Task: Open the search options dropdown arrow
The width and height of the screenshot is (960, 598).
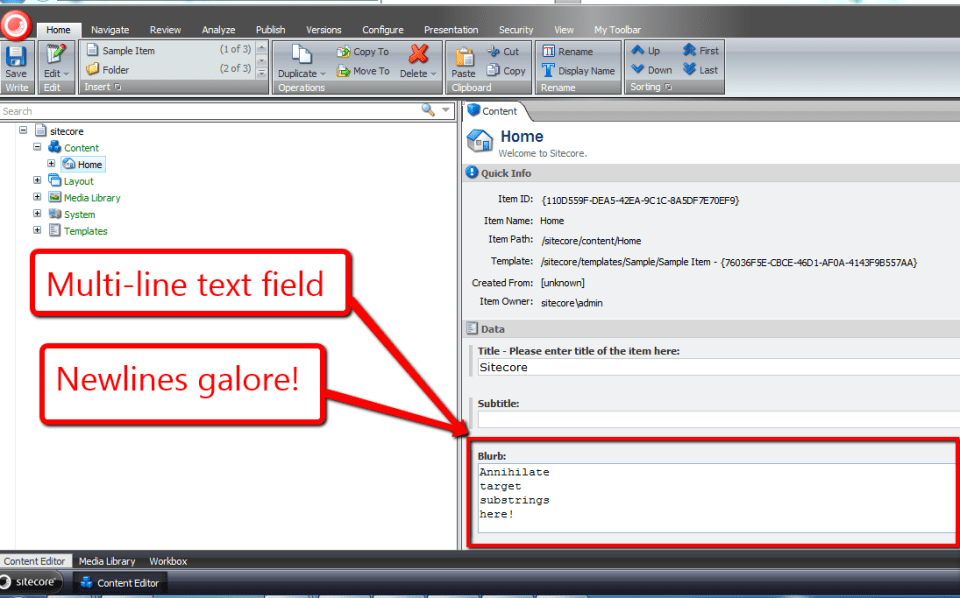Action: pos(446,110)
